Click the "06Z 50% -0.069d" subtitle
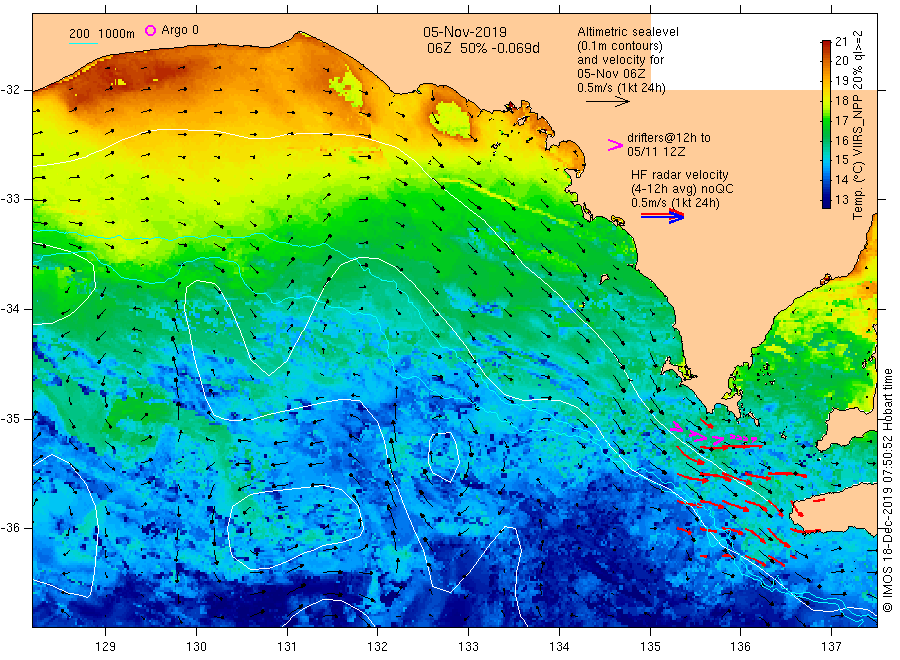 483,48
